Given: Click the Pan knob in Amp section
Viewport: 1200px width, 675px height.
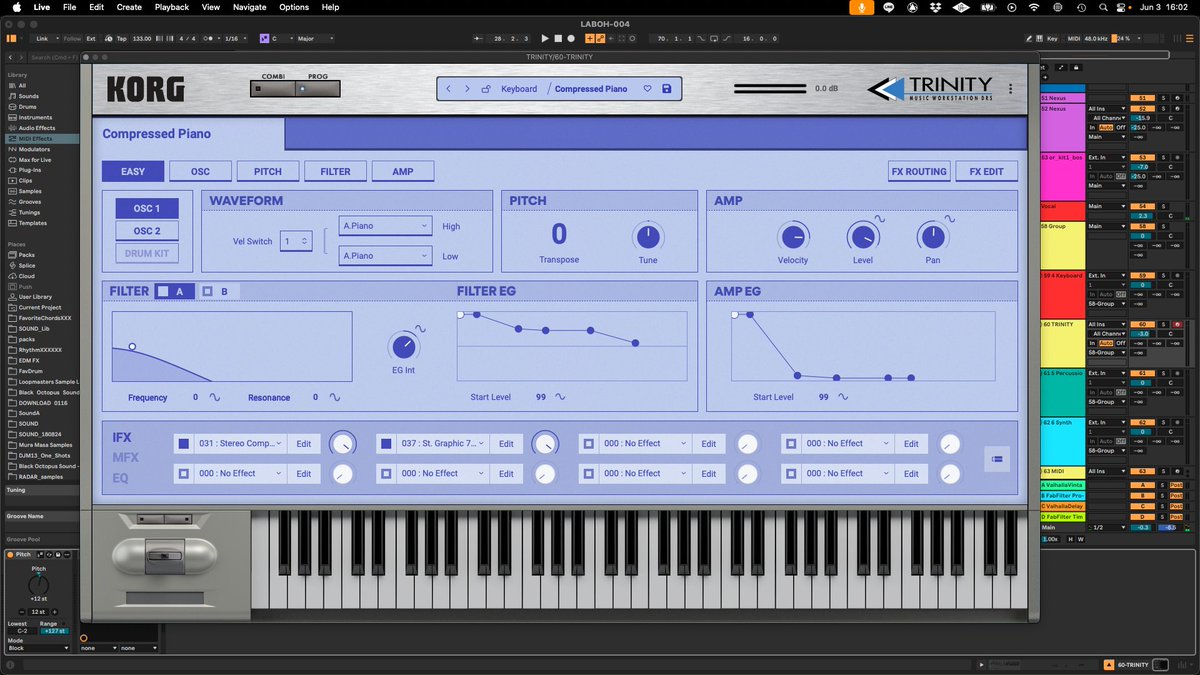Looking at the screenshot, I should 933,237.
